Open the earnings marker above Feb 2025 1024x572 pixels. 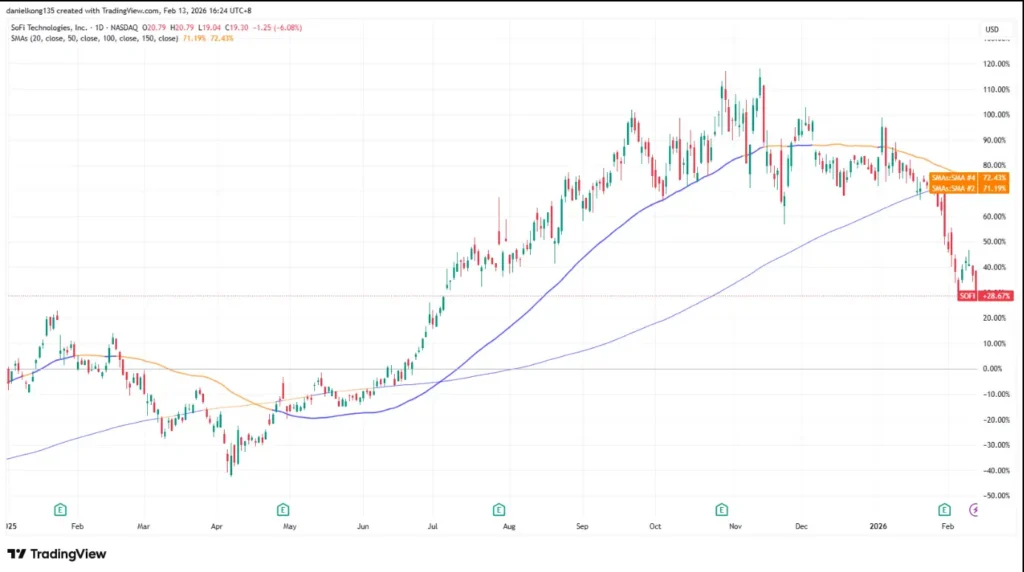60,509
